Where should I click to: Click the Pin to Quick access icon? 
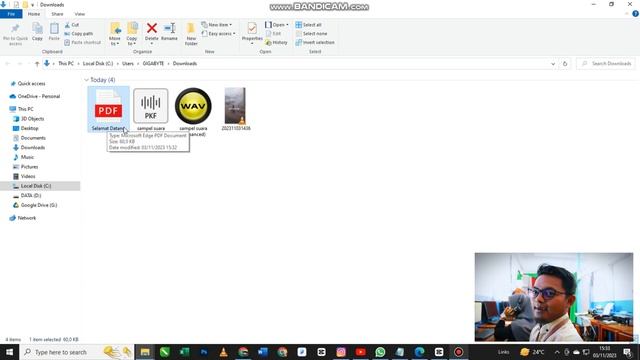click(16, 33)
